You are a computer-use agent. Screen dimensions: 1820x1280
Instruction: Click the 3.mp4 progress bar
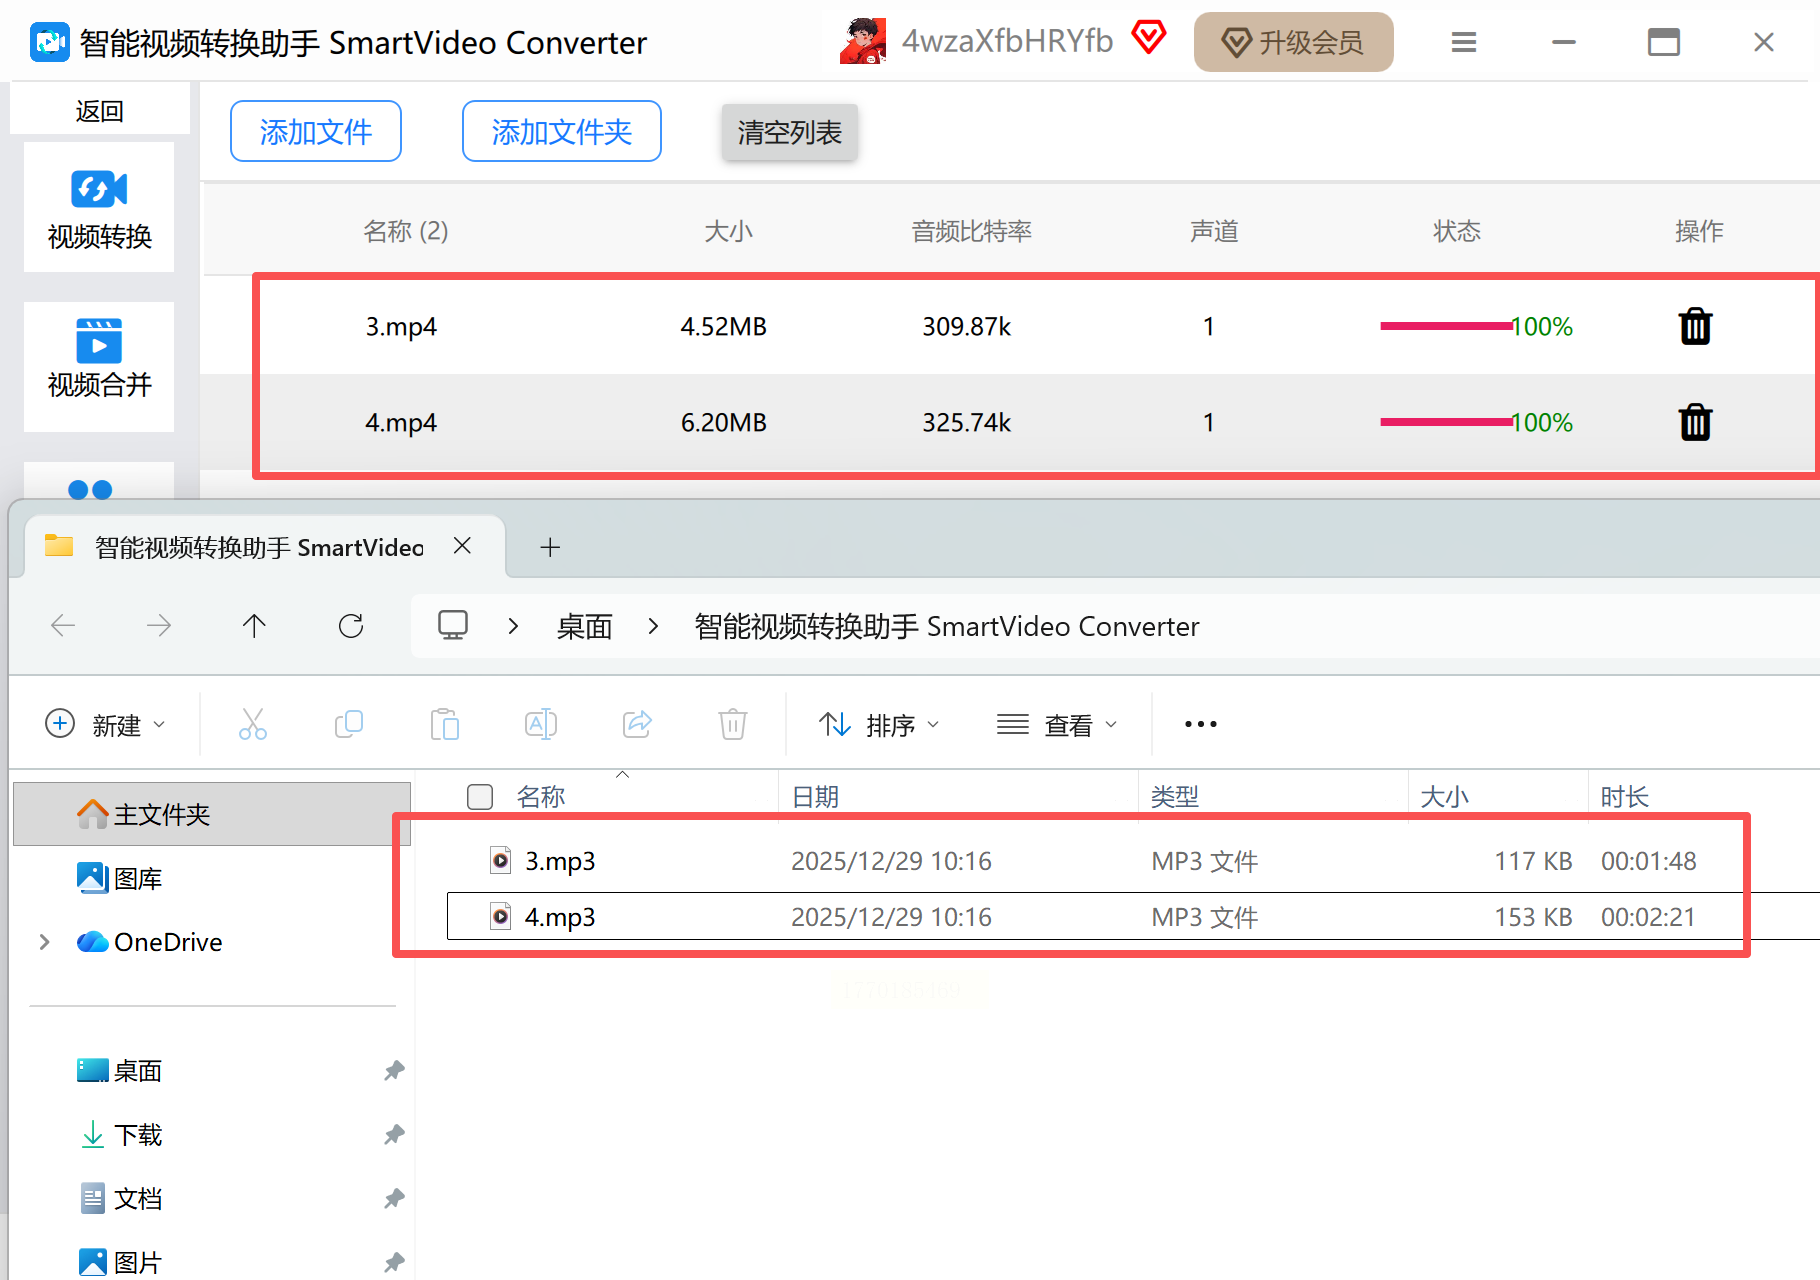coord(1446,326)
